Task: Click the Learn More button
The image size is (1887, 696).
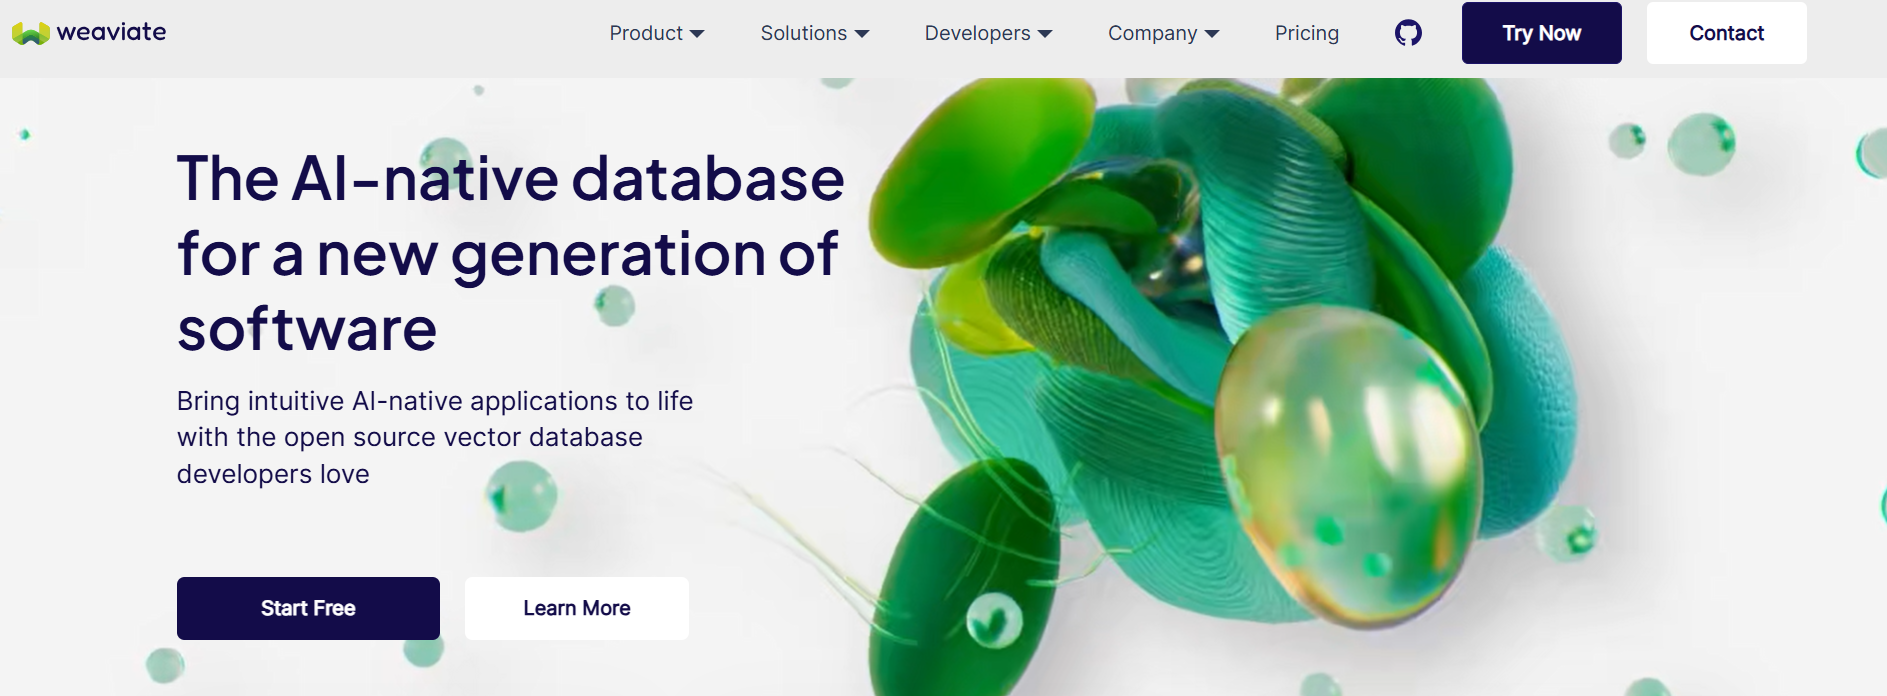Action: tap(577, 608)
